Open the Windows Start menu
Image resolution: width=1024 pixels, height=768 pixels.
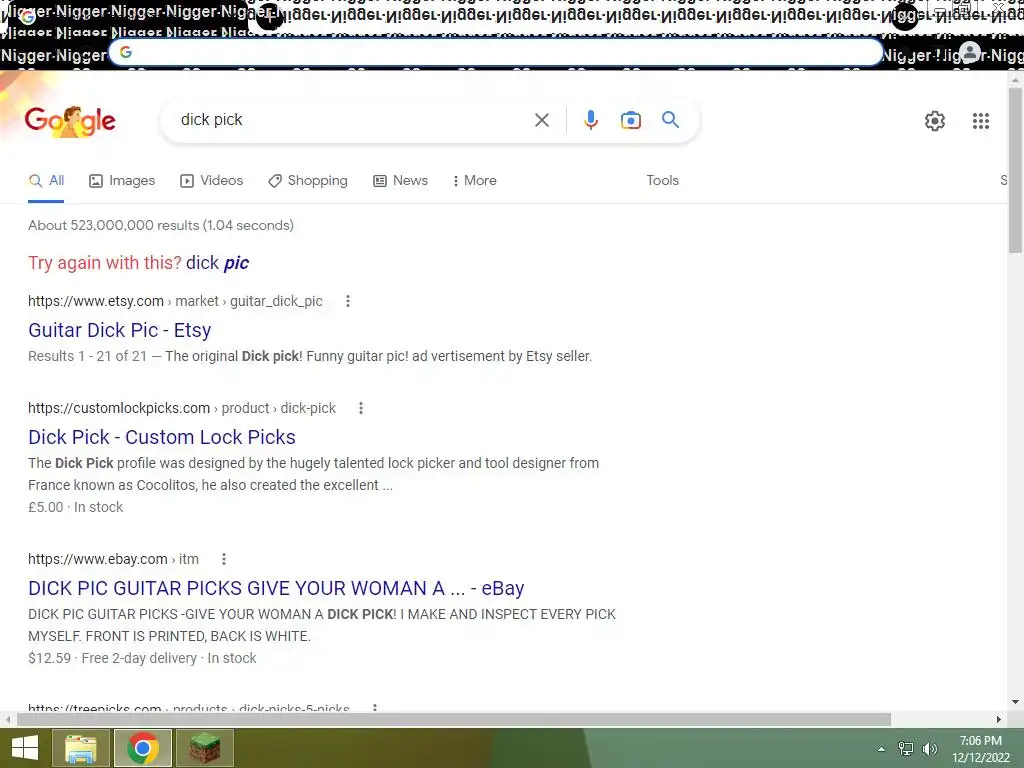(25, 748)
